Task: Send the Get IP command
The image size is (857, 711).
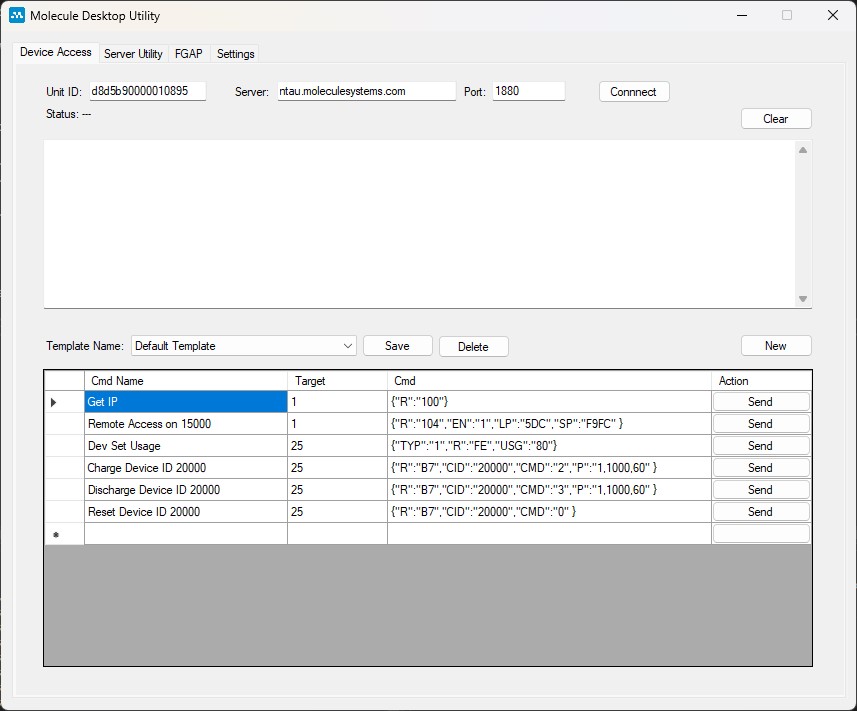Action: click(x=760, y=401)
